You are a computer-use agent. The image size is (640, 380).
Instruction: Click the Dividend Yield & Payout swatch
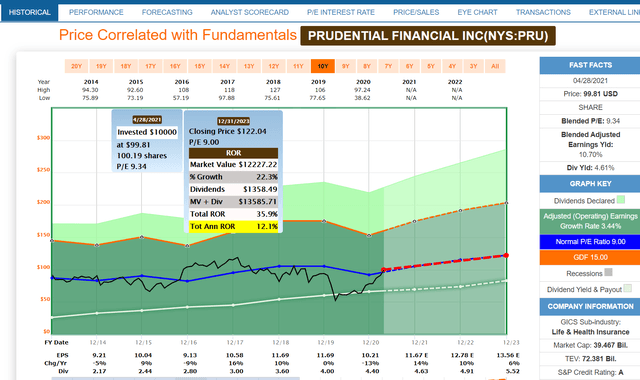628,288
